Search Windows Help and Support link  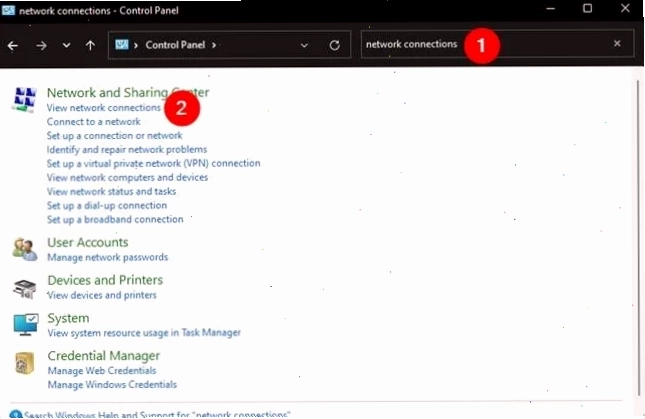157,414
